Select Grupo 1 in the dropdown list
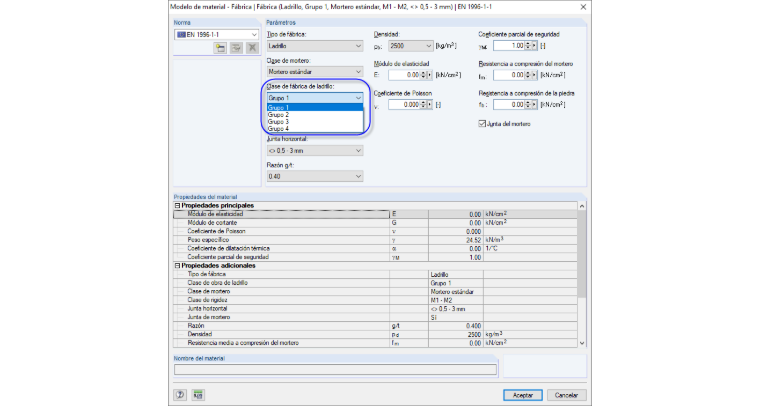The width and height of the screenshot is (760, 406). [315, 108]
